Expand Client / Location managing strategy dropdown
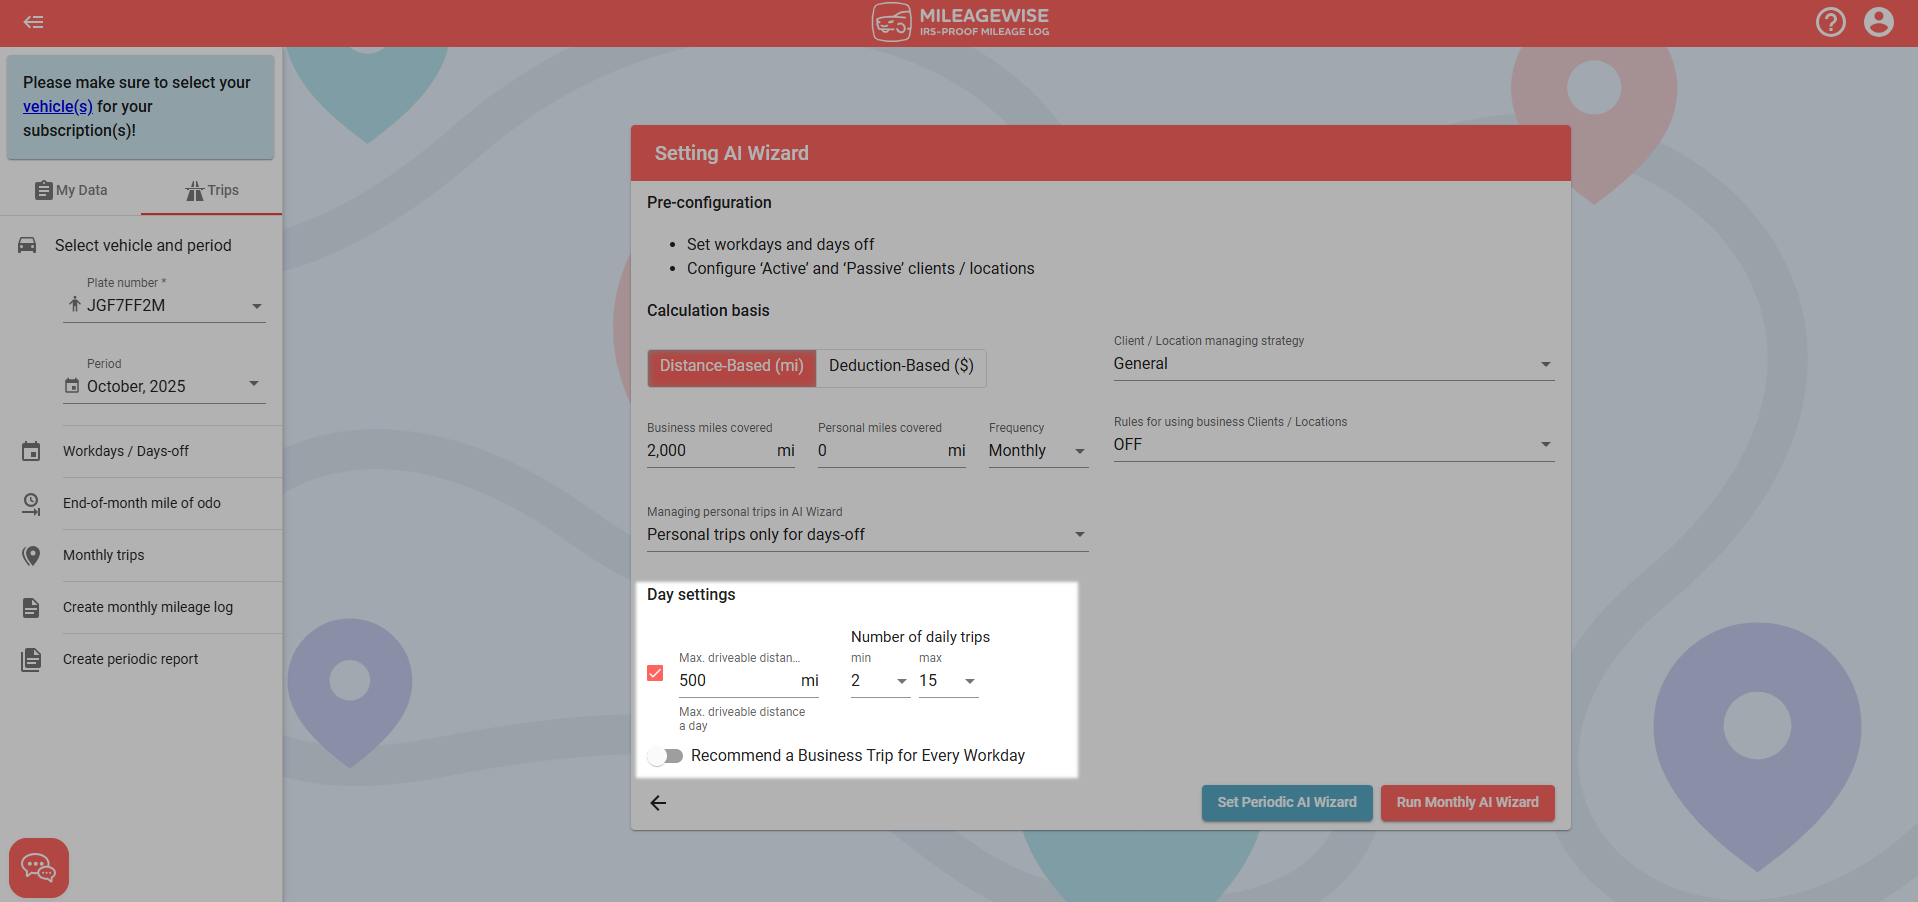Viewport: 1918px width, 902px height. tap(1333, 364)
